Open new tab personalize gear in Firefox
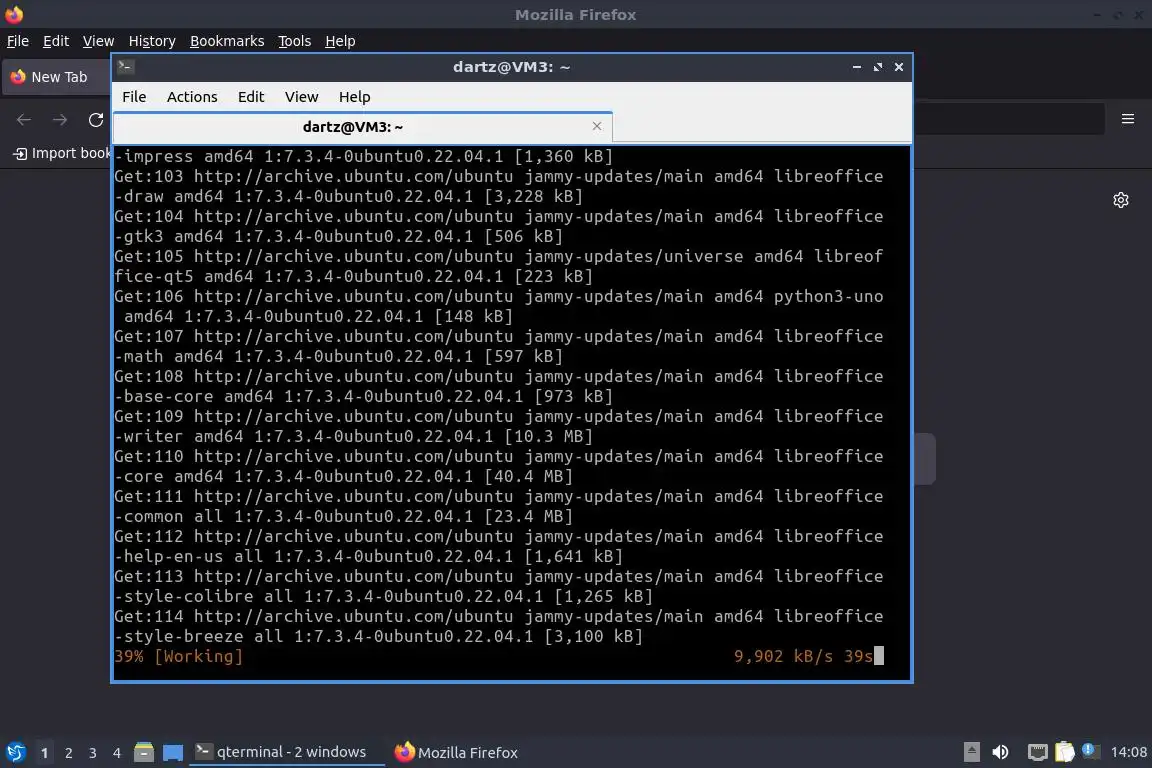The height and width of the screenshot is (768, 1152). (x=1120, y=200)
